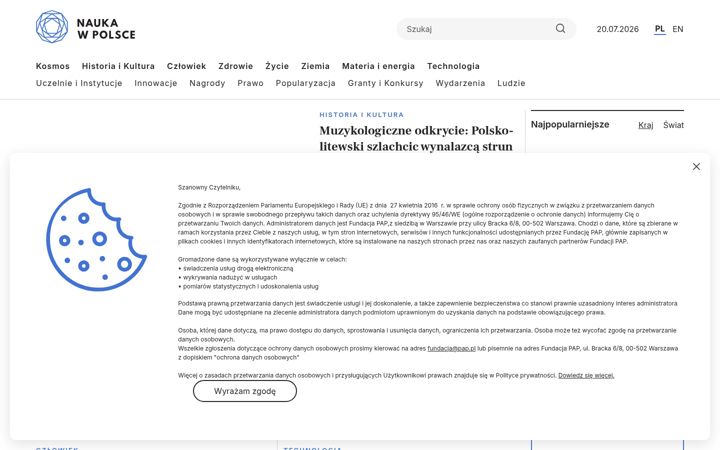Open the Kosmos category
The height and width of the screenshot is (450, 720).
pos(53,66)
